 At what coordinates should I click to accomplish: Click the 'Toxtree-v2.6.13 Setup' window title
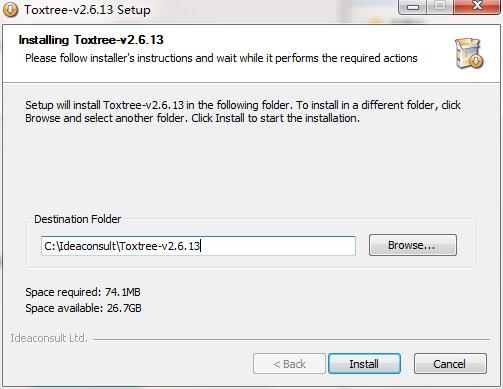click(x=87, y=10)
